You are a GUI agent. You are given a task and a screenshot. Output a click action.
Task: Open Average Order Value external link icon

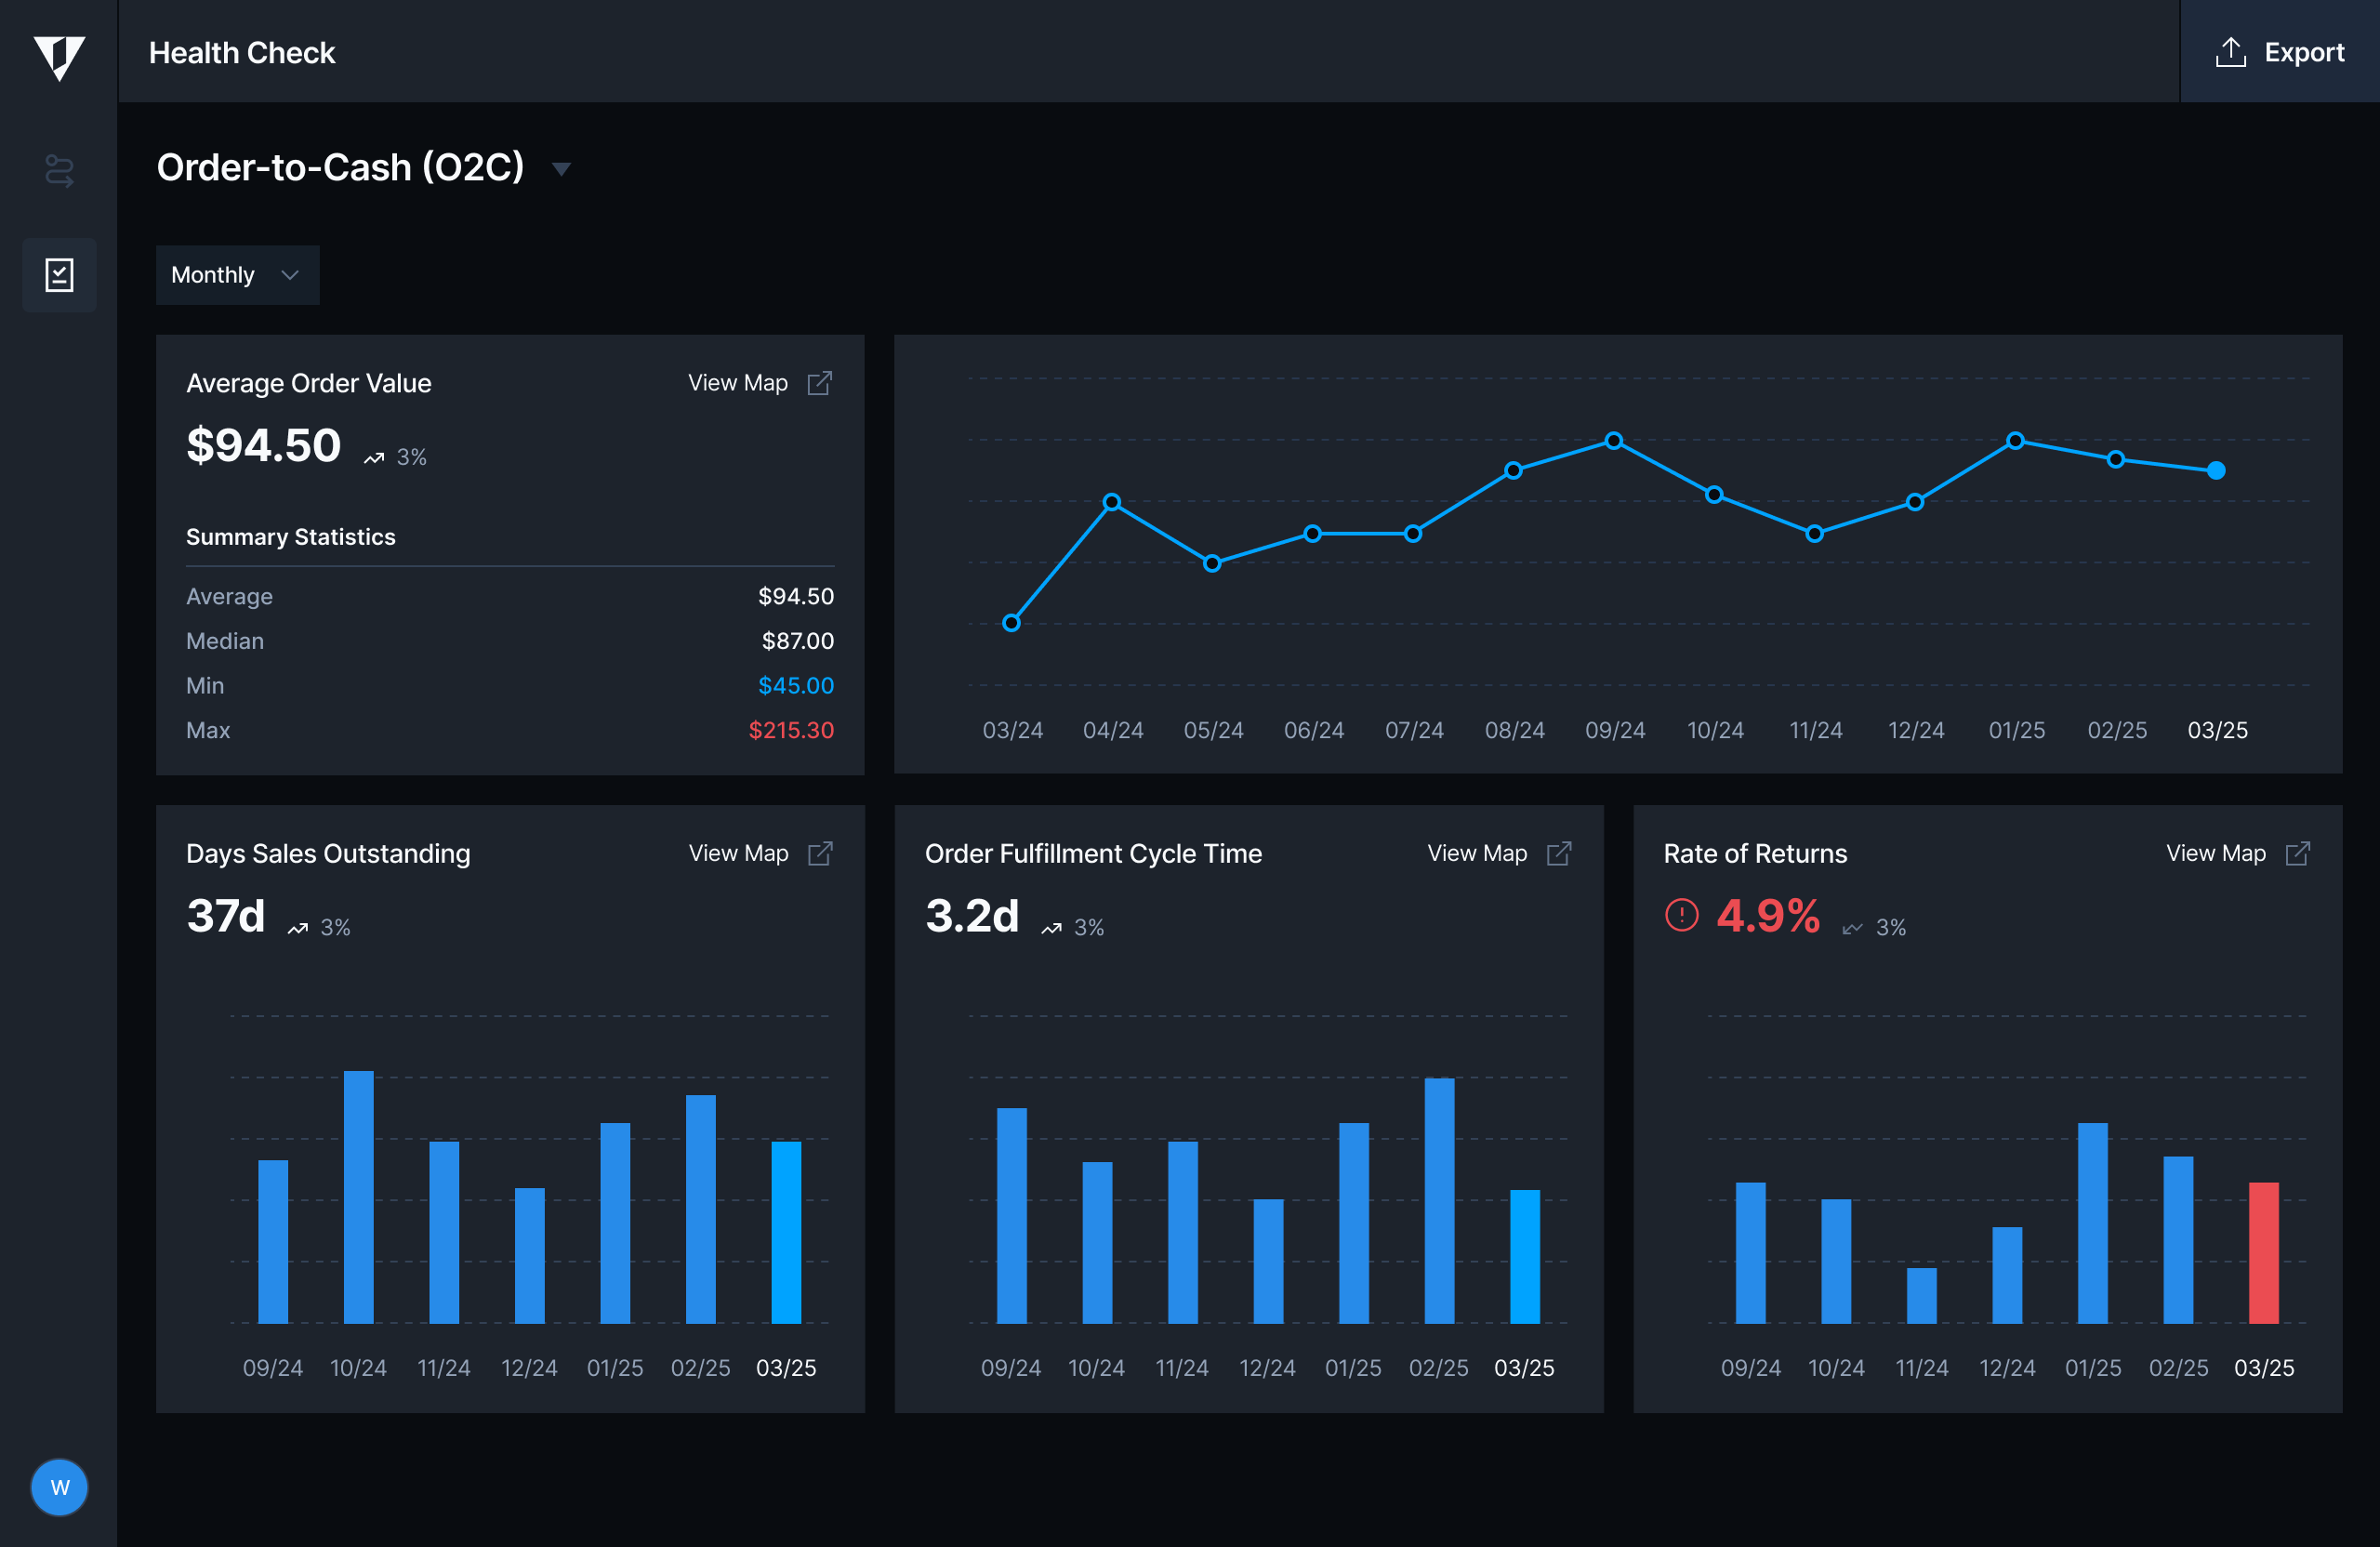[x=819, y=383]
